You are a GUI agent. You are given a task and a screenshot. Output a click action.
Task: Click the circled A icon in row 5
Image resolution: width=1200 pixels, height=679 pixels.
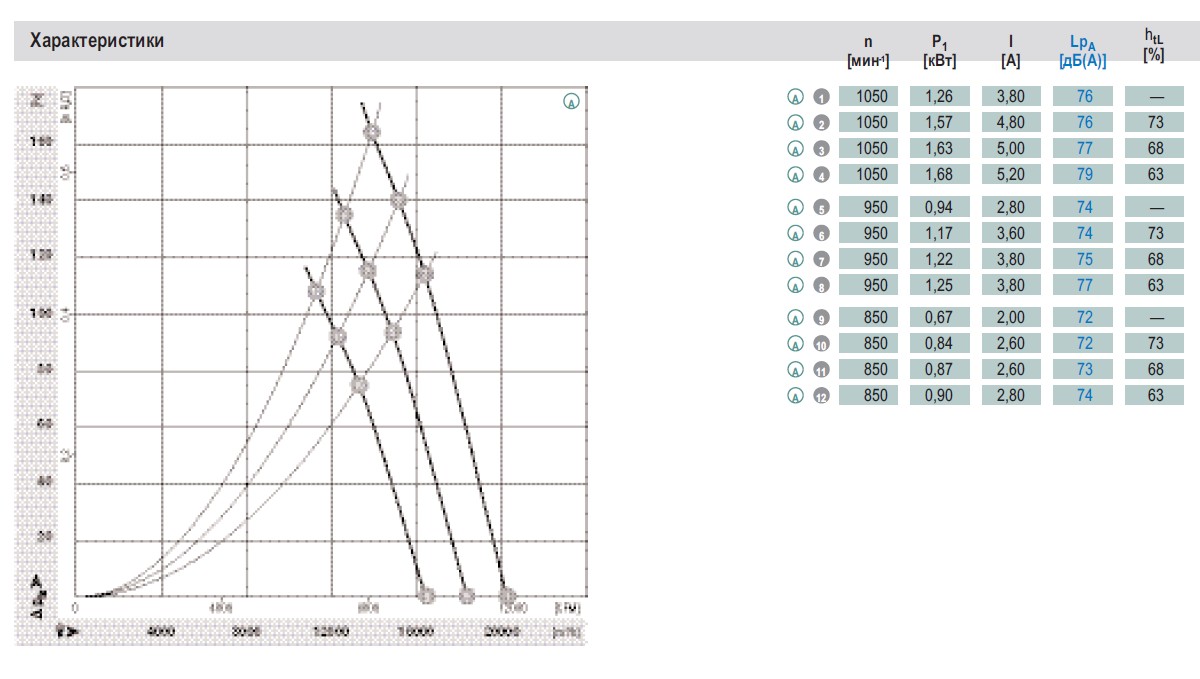(795, 209)
